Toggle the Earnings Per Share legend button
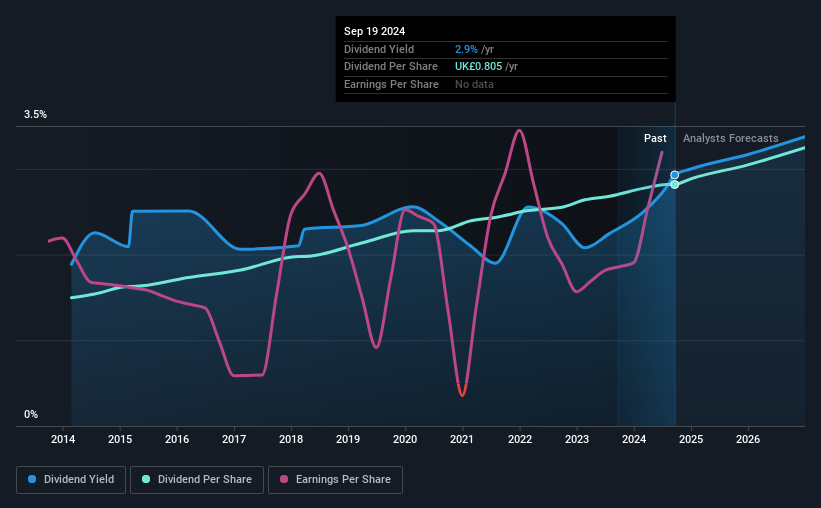 tap(335, 480)
